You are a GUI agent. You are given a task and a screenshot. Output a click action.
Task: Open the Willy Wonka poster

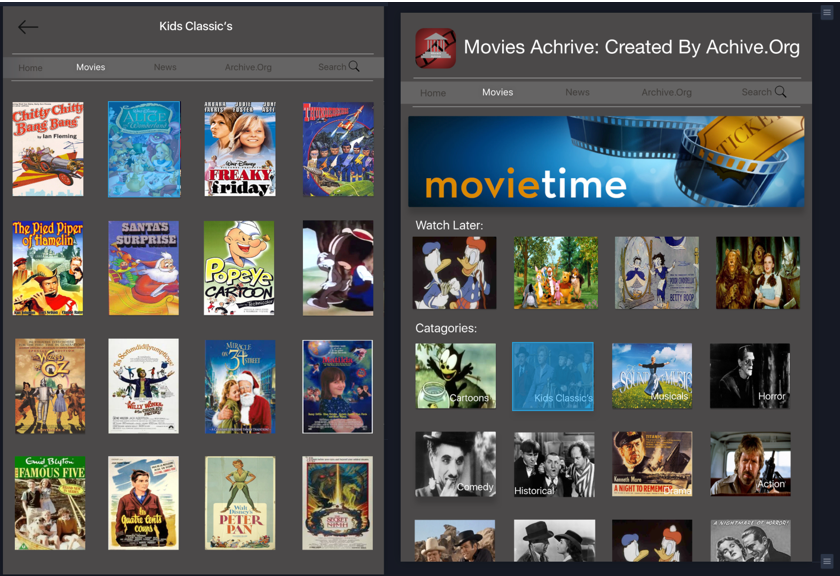click(x=144, y=386)
